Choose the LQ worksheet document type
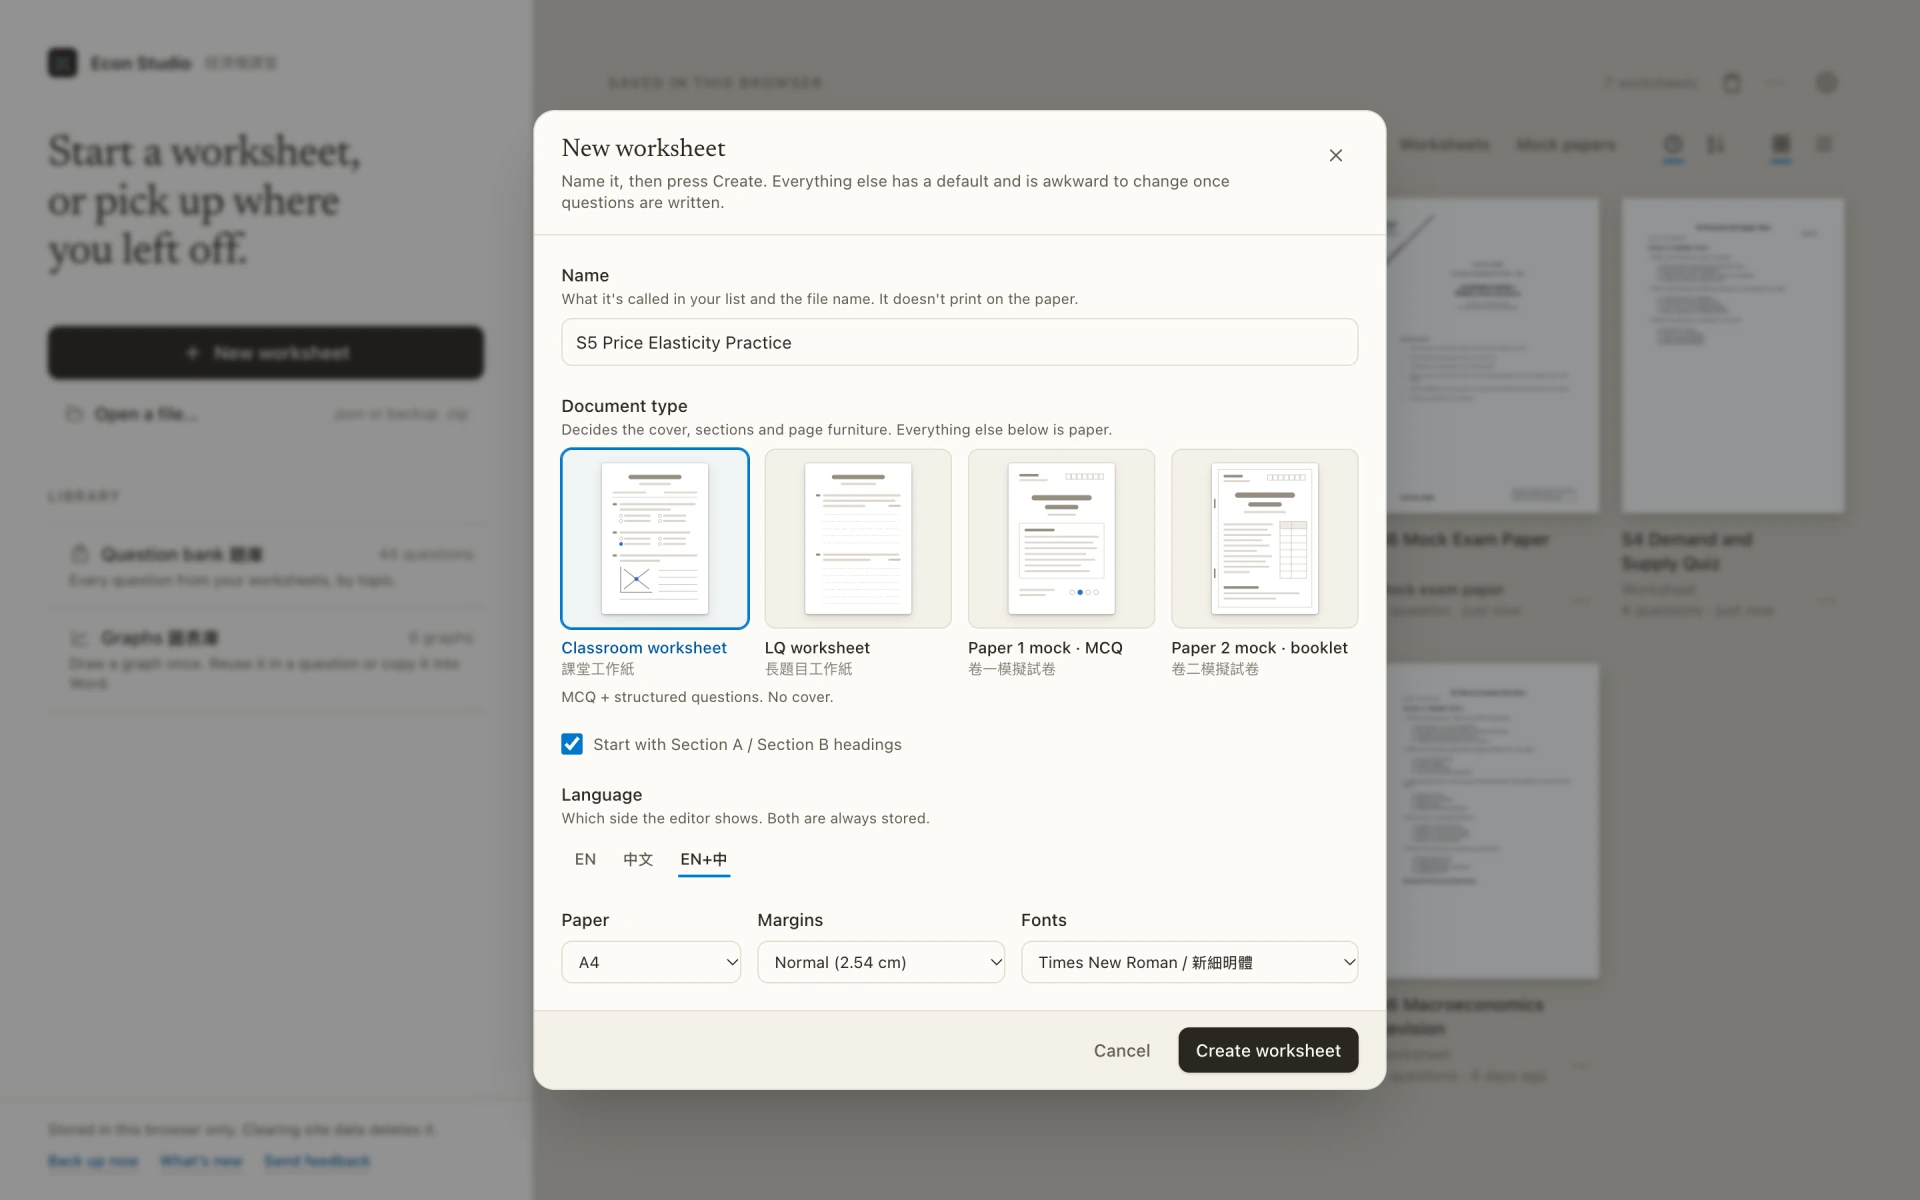The height and width of the screenshot is (1200, 1920). click(x=858, y=538)
